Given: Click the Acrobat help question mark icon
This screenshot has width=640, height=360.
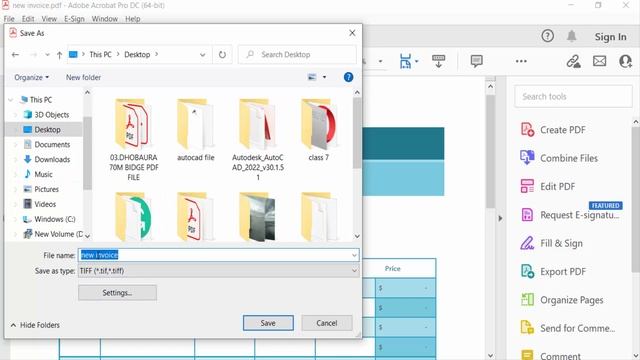Looking at the screenshot, I should [547, 36].
